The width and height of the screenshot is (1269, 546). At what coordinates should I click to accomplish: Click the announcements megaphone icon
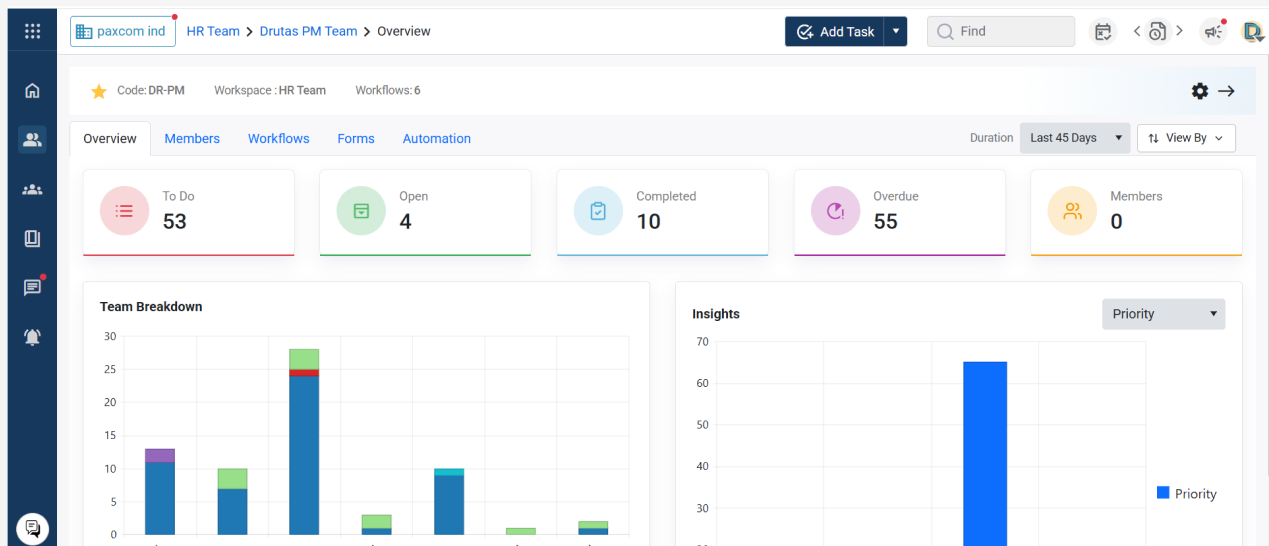tap(1213, 32)
